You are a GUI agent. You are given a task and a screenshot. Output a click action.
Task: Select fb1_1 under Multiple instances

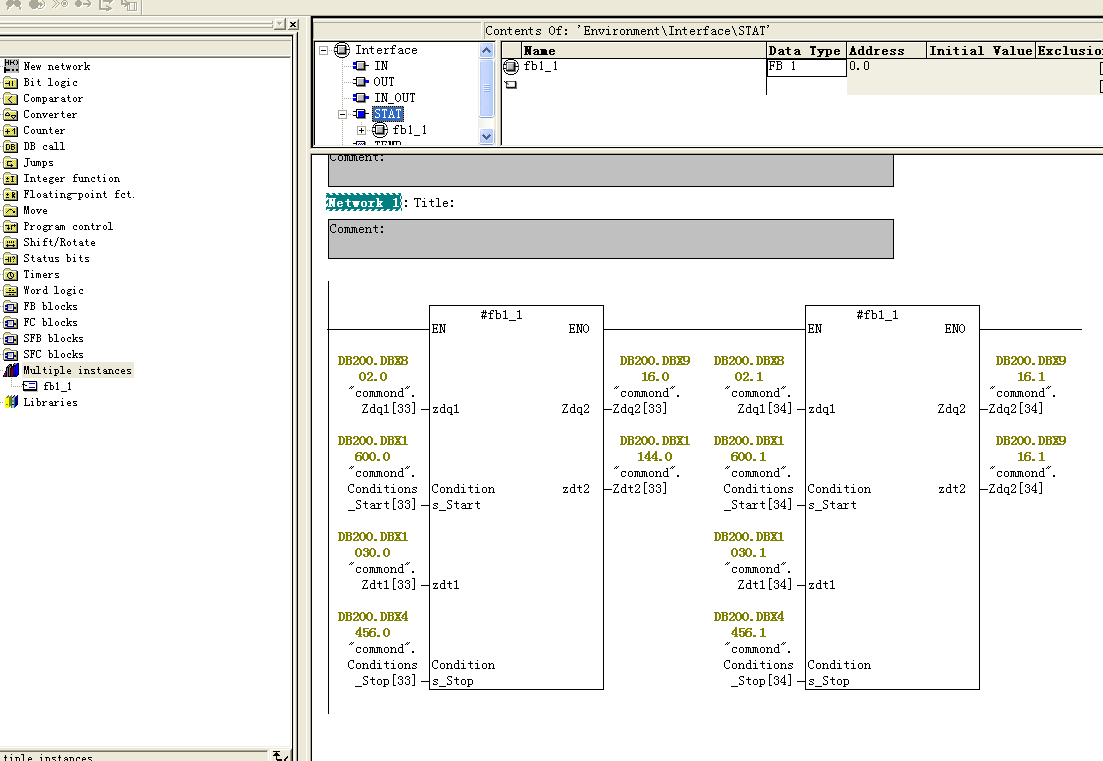pyautogui.click(x=57, y=386)
